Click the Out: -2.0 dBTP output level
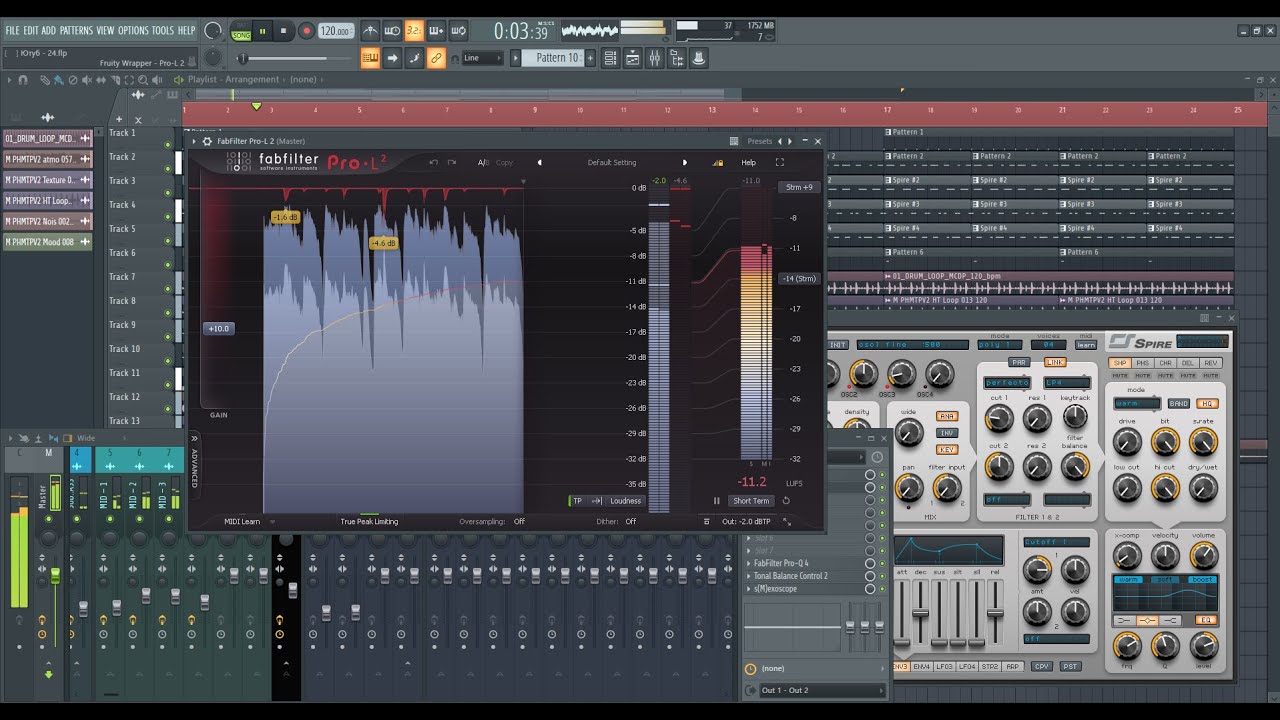Image resolution: width=1280 pixels, height=720 pixels. click(746, 521)
